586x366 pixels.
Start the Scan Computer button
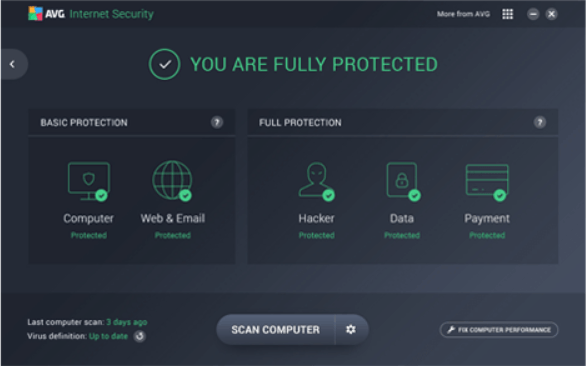click(x=275, y=329)
